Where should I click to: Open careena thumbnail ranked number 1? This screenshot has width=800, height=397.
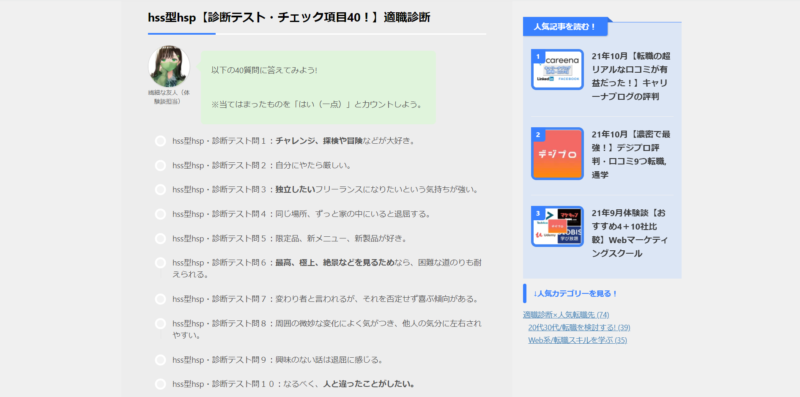pos(557,69)
